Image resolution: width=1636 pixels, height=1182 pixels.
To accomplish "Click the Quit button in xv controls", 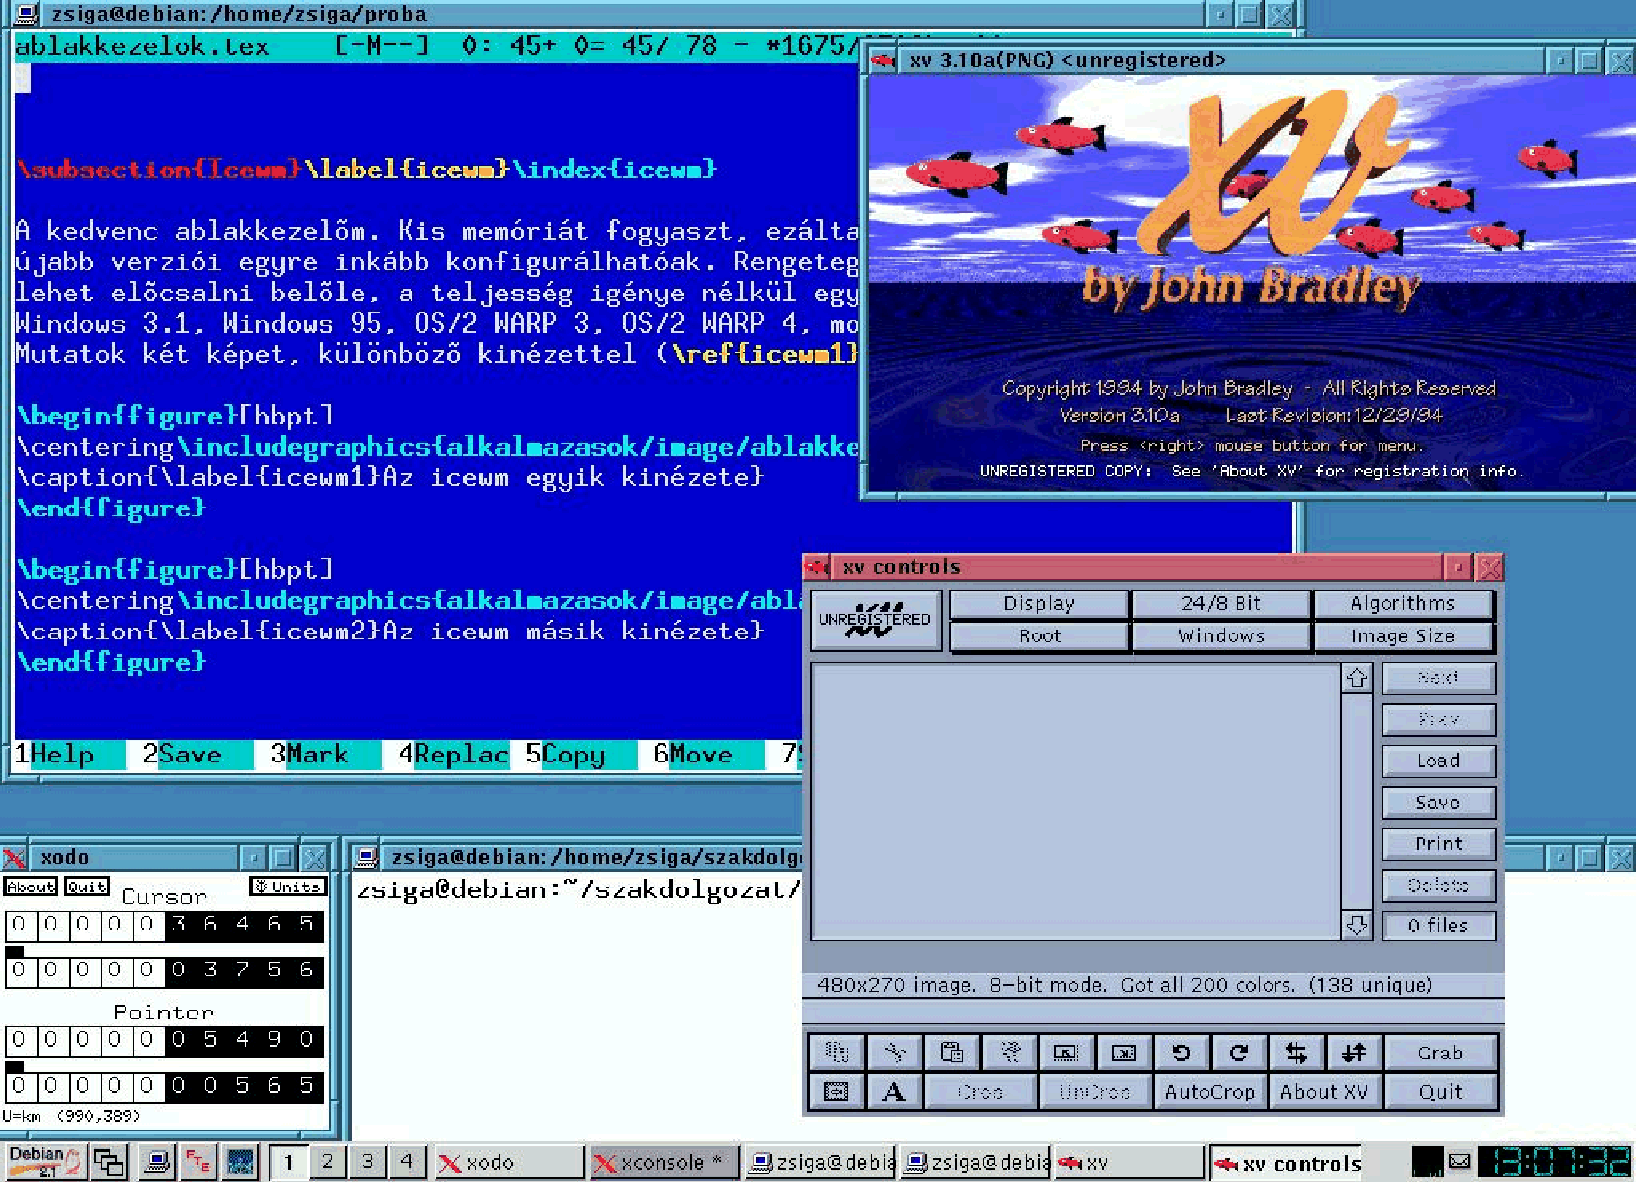I will 1440,1092.
